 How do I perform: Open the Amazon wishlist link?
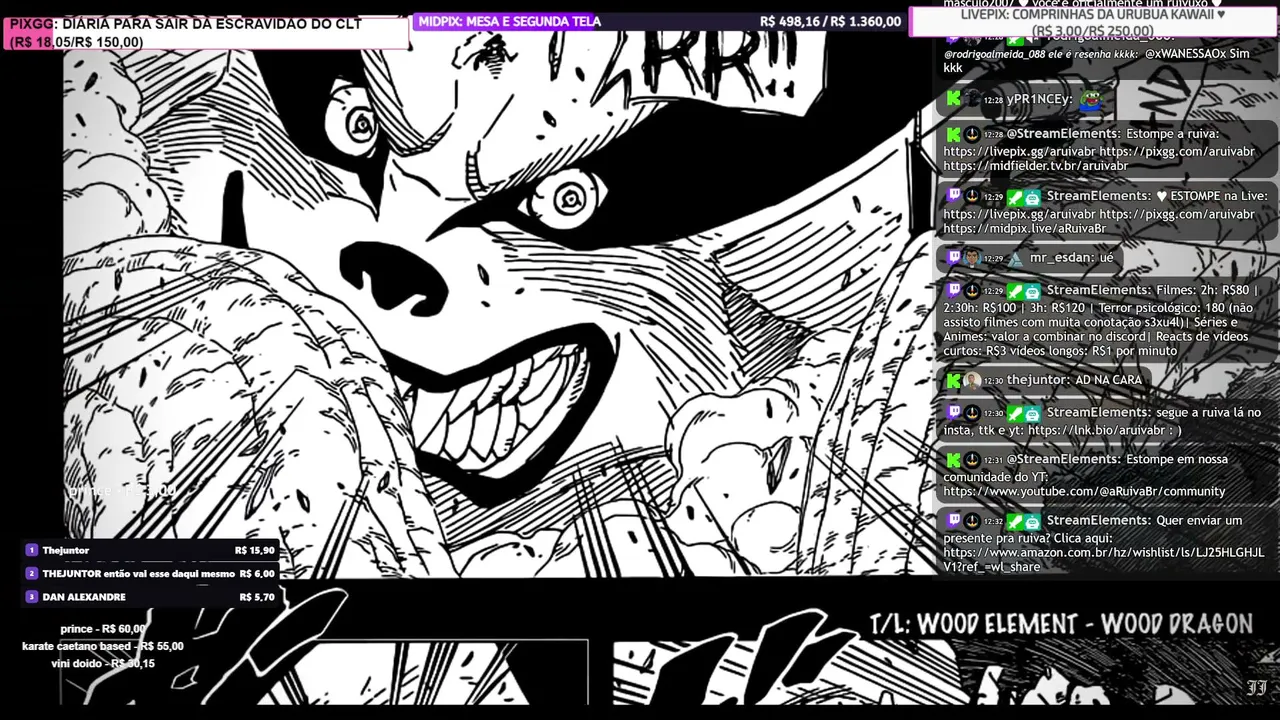pyautogui.click(x=1104, y=559)
